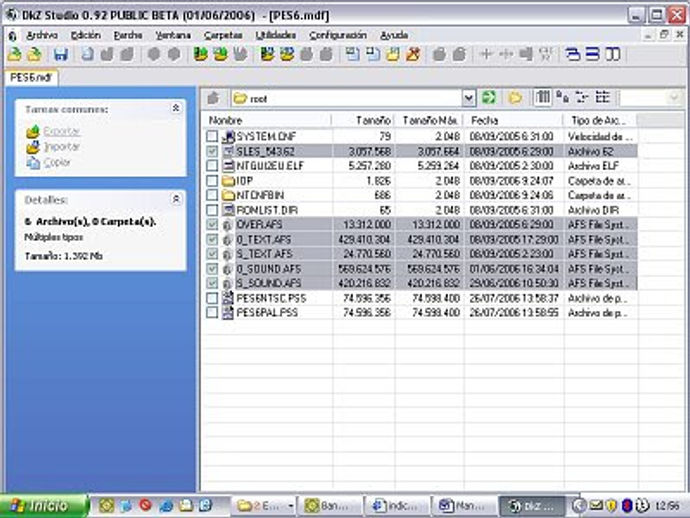Viewport: 690px width, 518px height.
Task: Click the cascade windows toolbar icon
Action: click(x=573, y=55)
